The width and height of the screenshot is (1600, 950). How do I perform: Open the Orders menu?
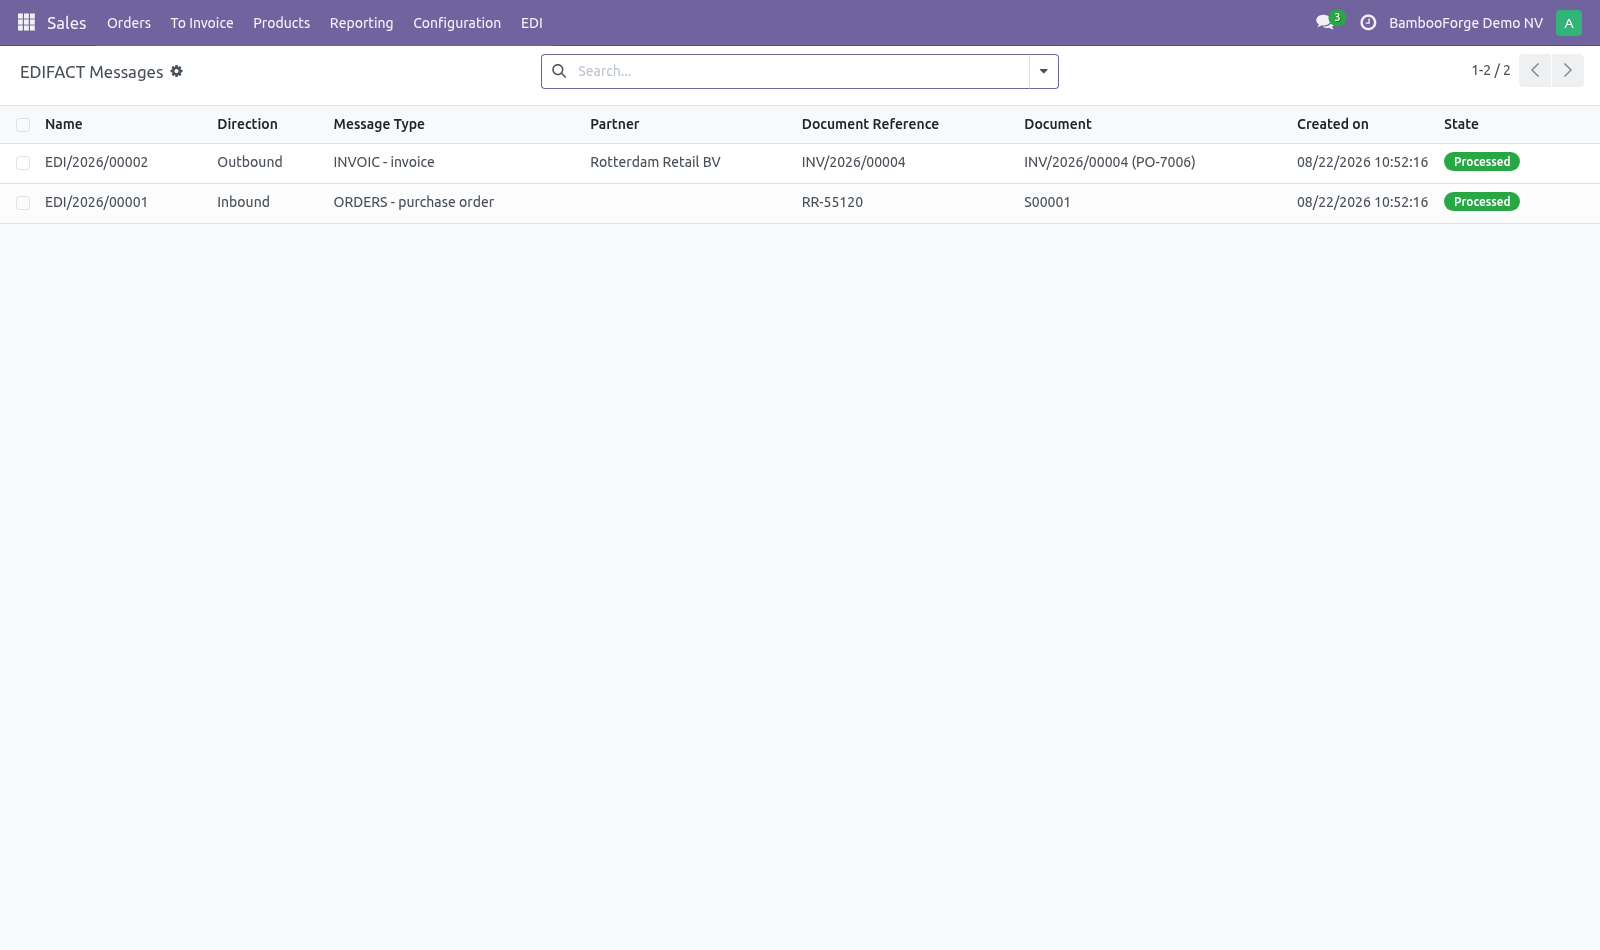(x=129, y=23)
